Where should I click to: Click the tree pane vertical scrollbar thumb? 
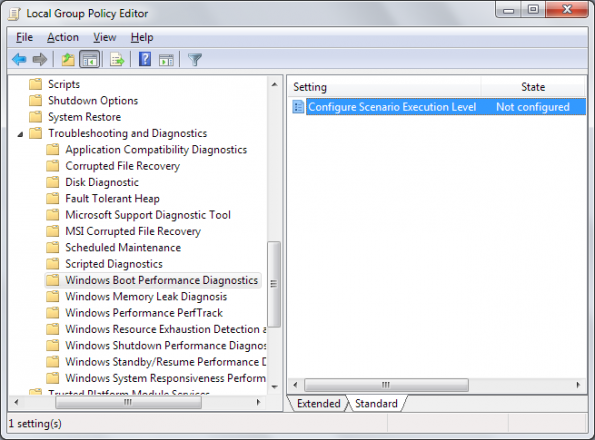click(274, 284)
